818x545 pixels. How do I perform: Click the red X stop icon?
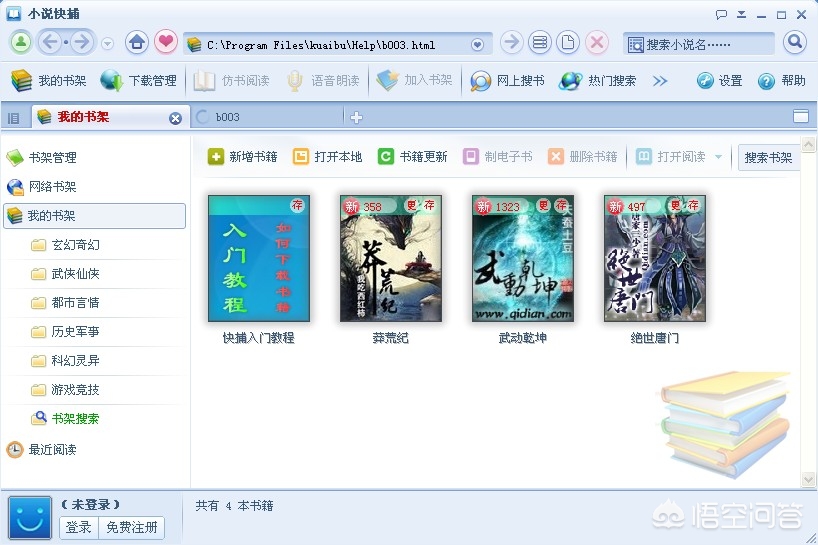tap(597, 42)
